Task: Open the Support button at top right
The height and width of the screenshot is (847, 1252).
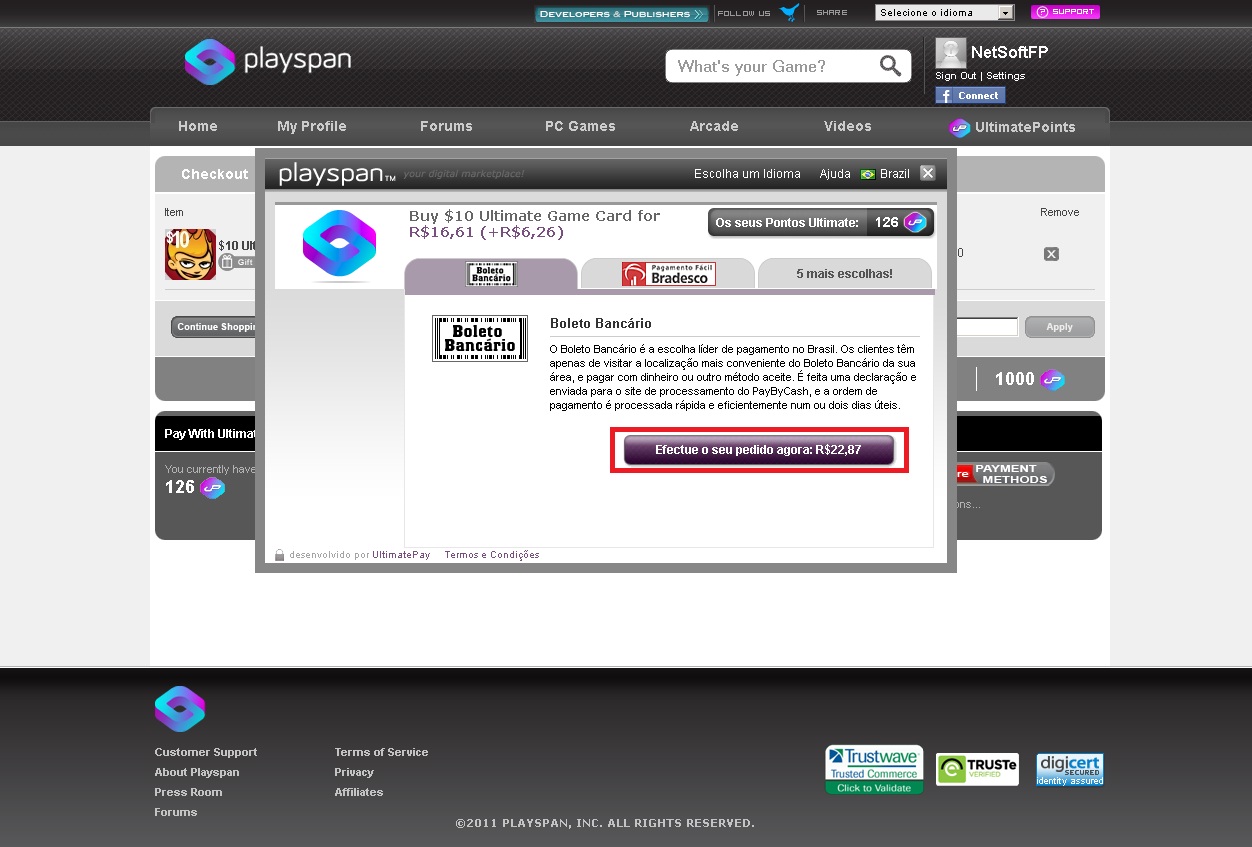Action: 1065,12
